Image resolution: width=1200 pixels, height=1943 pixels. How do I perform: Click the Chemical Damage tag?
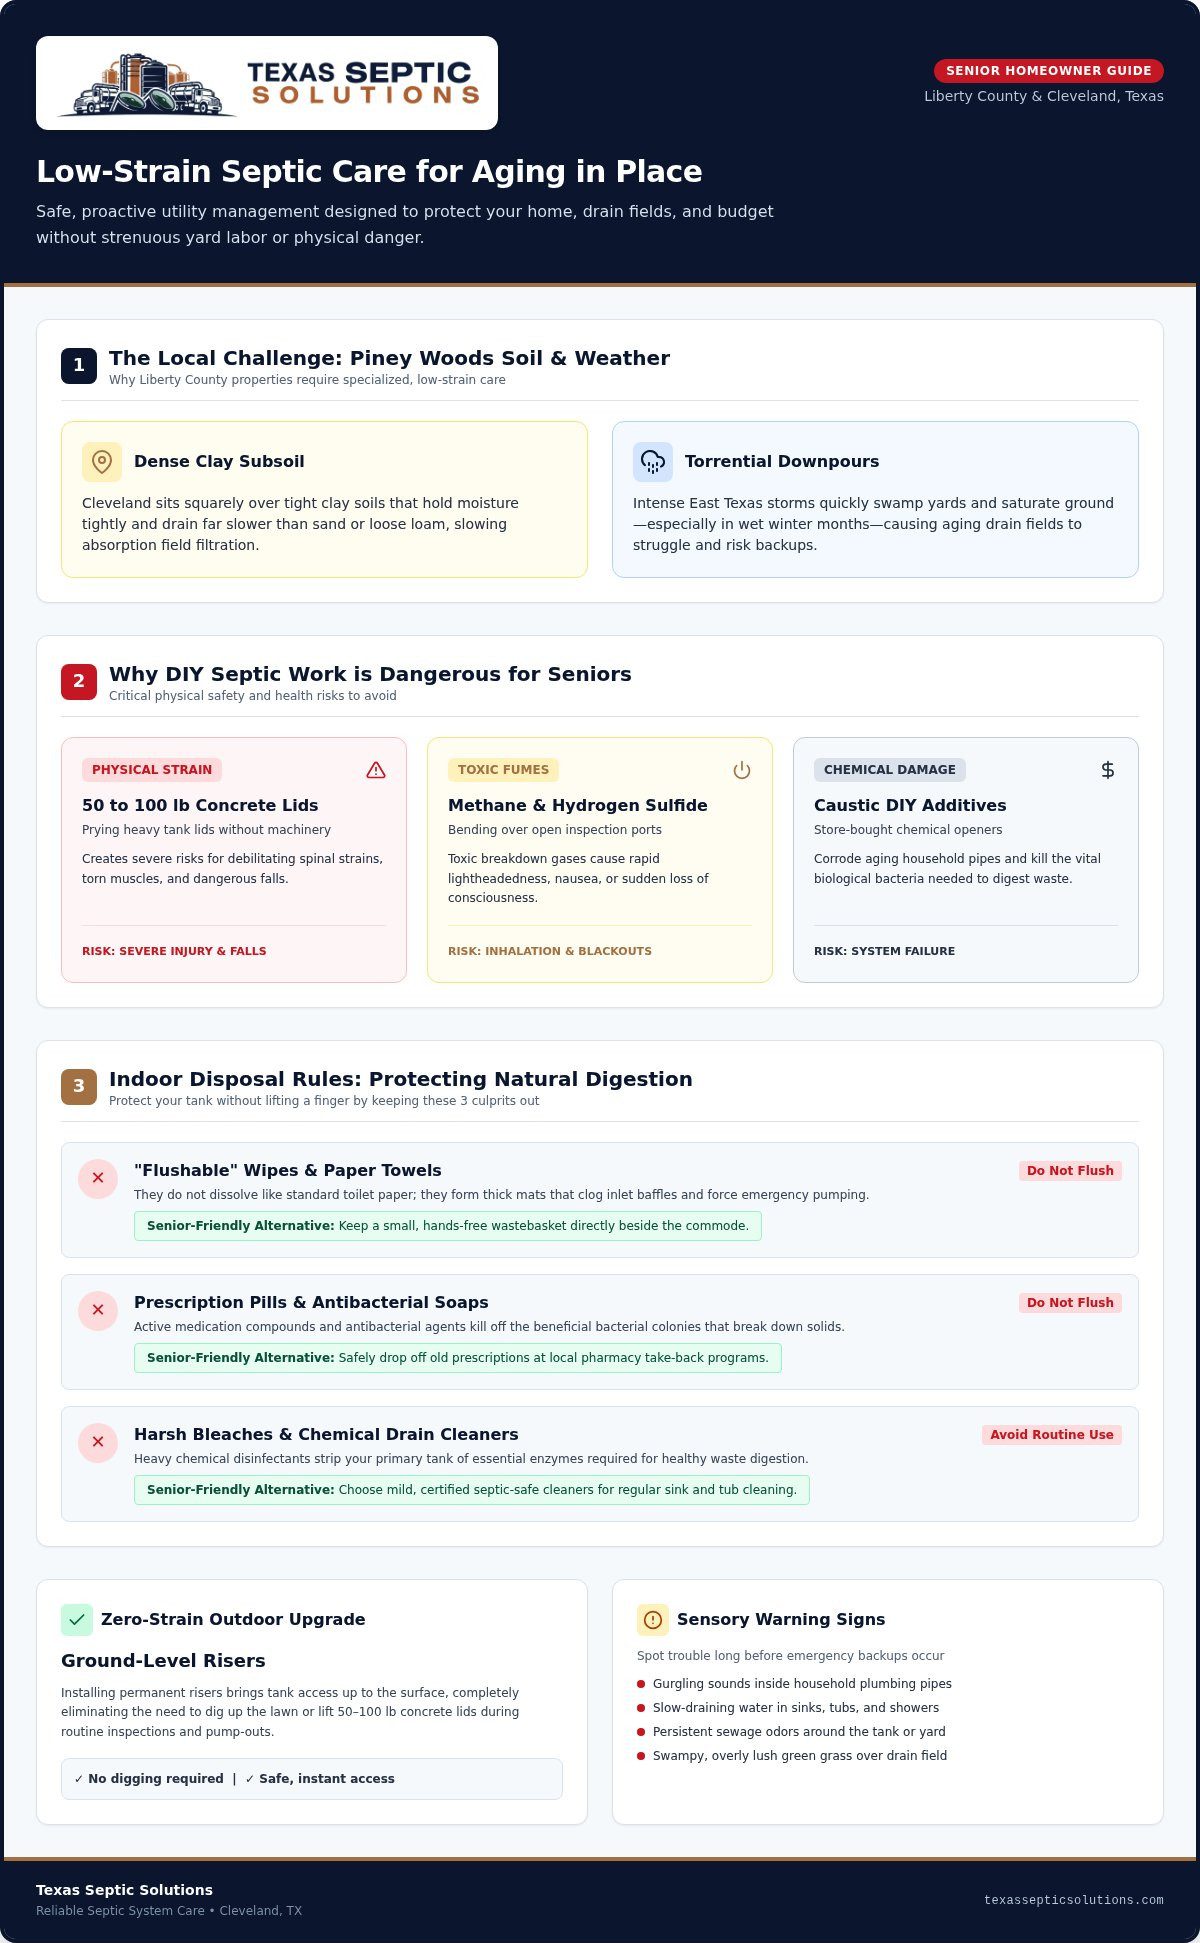(890, 770)
